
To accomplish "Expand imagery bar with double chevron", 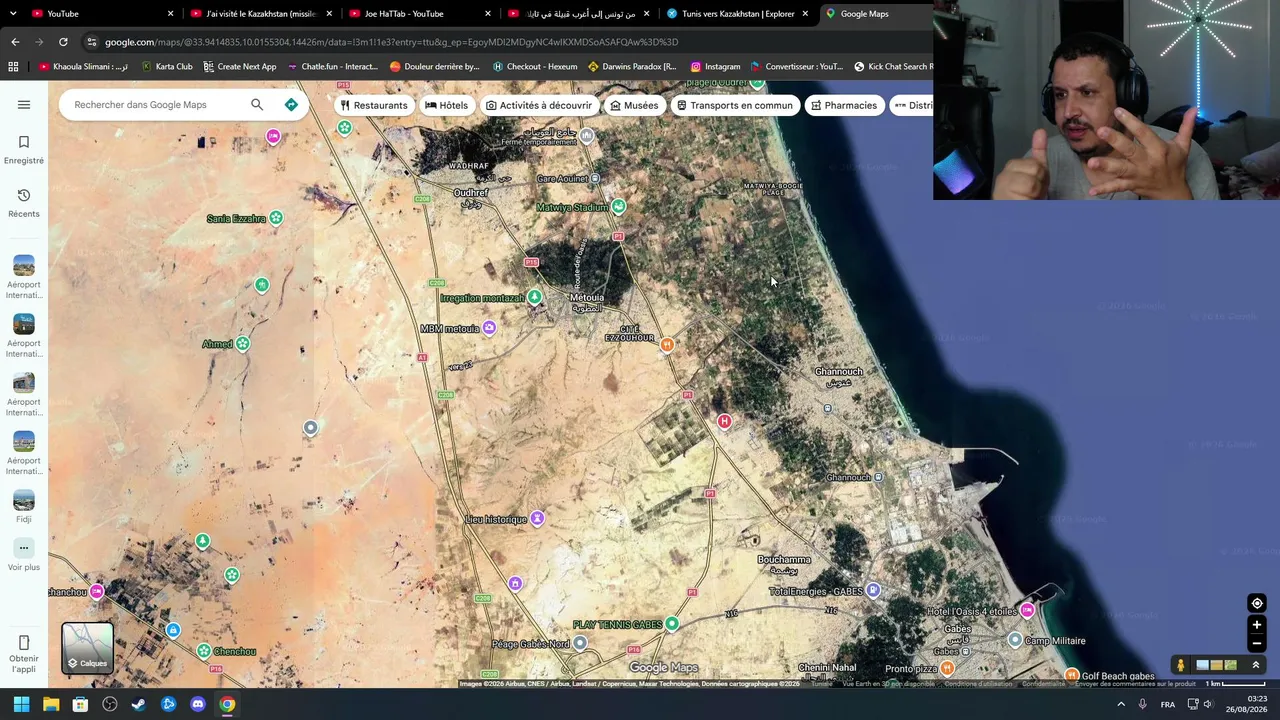I will (1256, 665).
